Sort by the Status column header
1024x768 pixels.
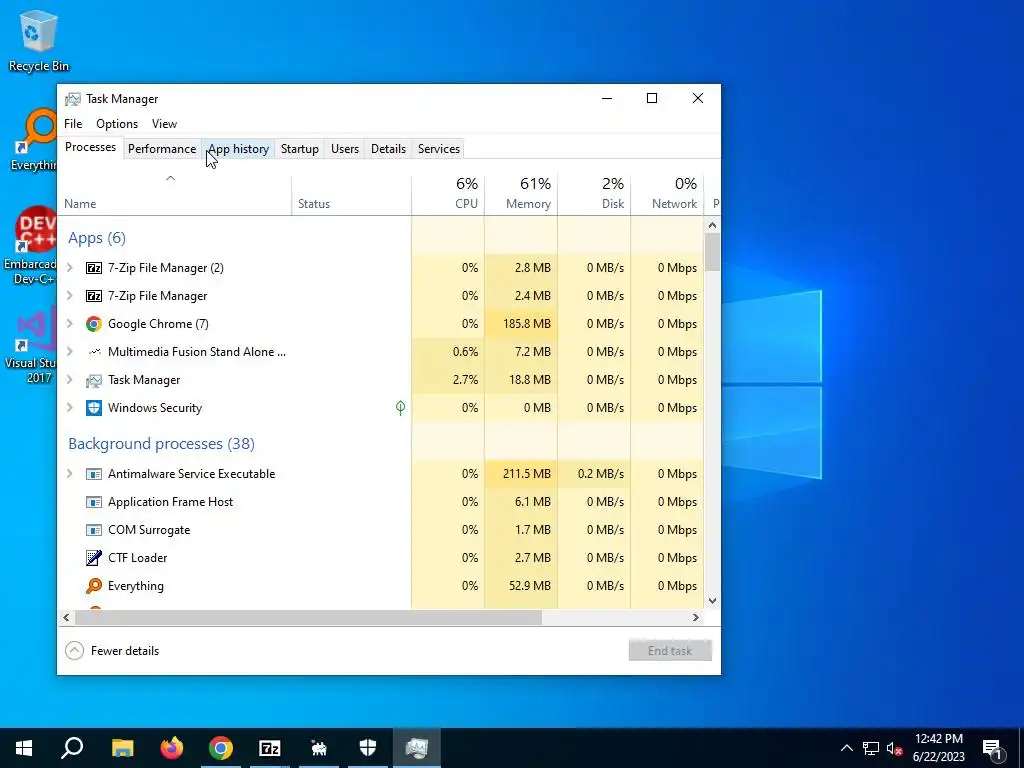point(351,195)
